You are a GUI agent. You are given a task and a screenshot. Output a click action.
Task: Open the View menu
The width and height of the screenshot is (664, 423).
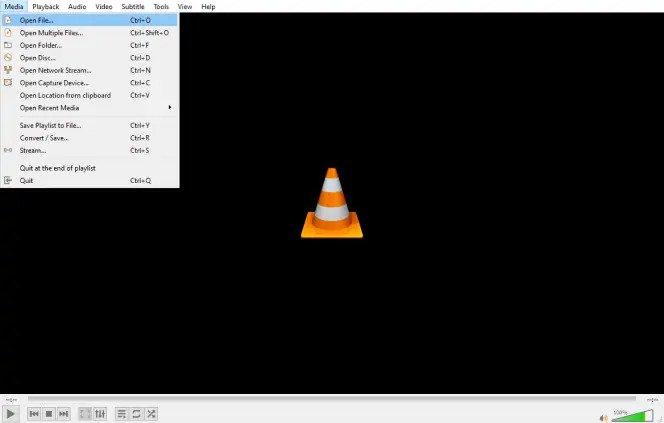(x=185, y=6)
